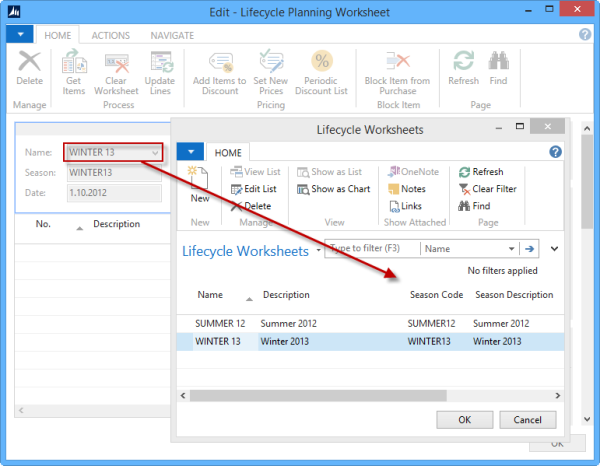This screenshot has width=600, height=466.
Task: Click main window down scroll arrow
Action: [587, 419]
